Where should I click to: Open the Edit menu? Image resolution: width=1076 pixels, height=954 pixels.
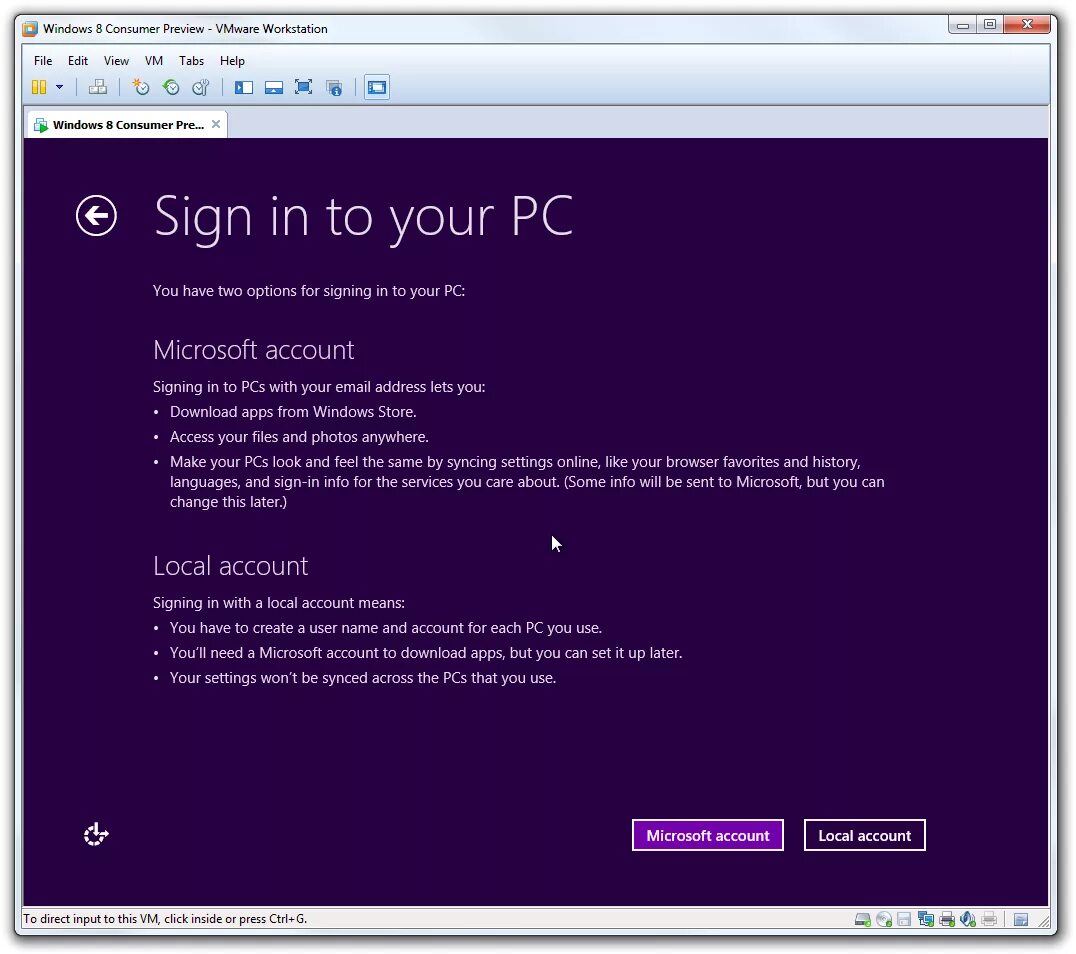pyautogui.click(x=78, y=60)
